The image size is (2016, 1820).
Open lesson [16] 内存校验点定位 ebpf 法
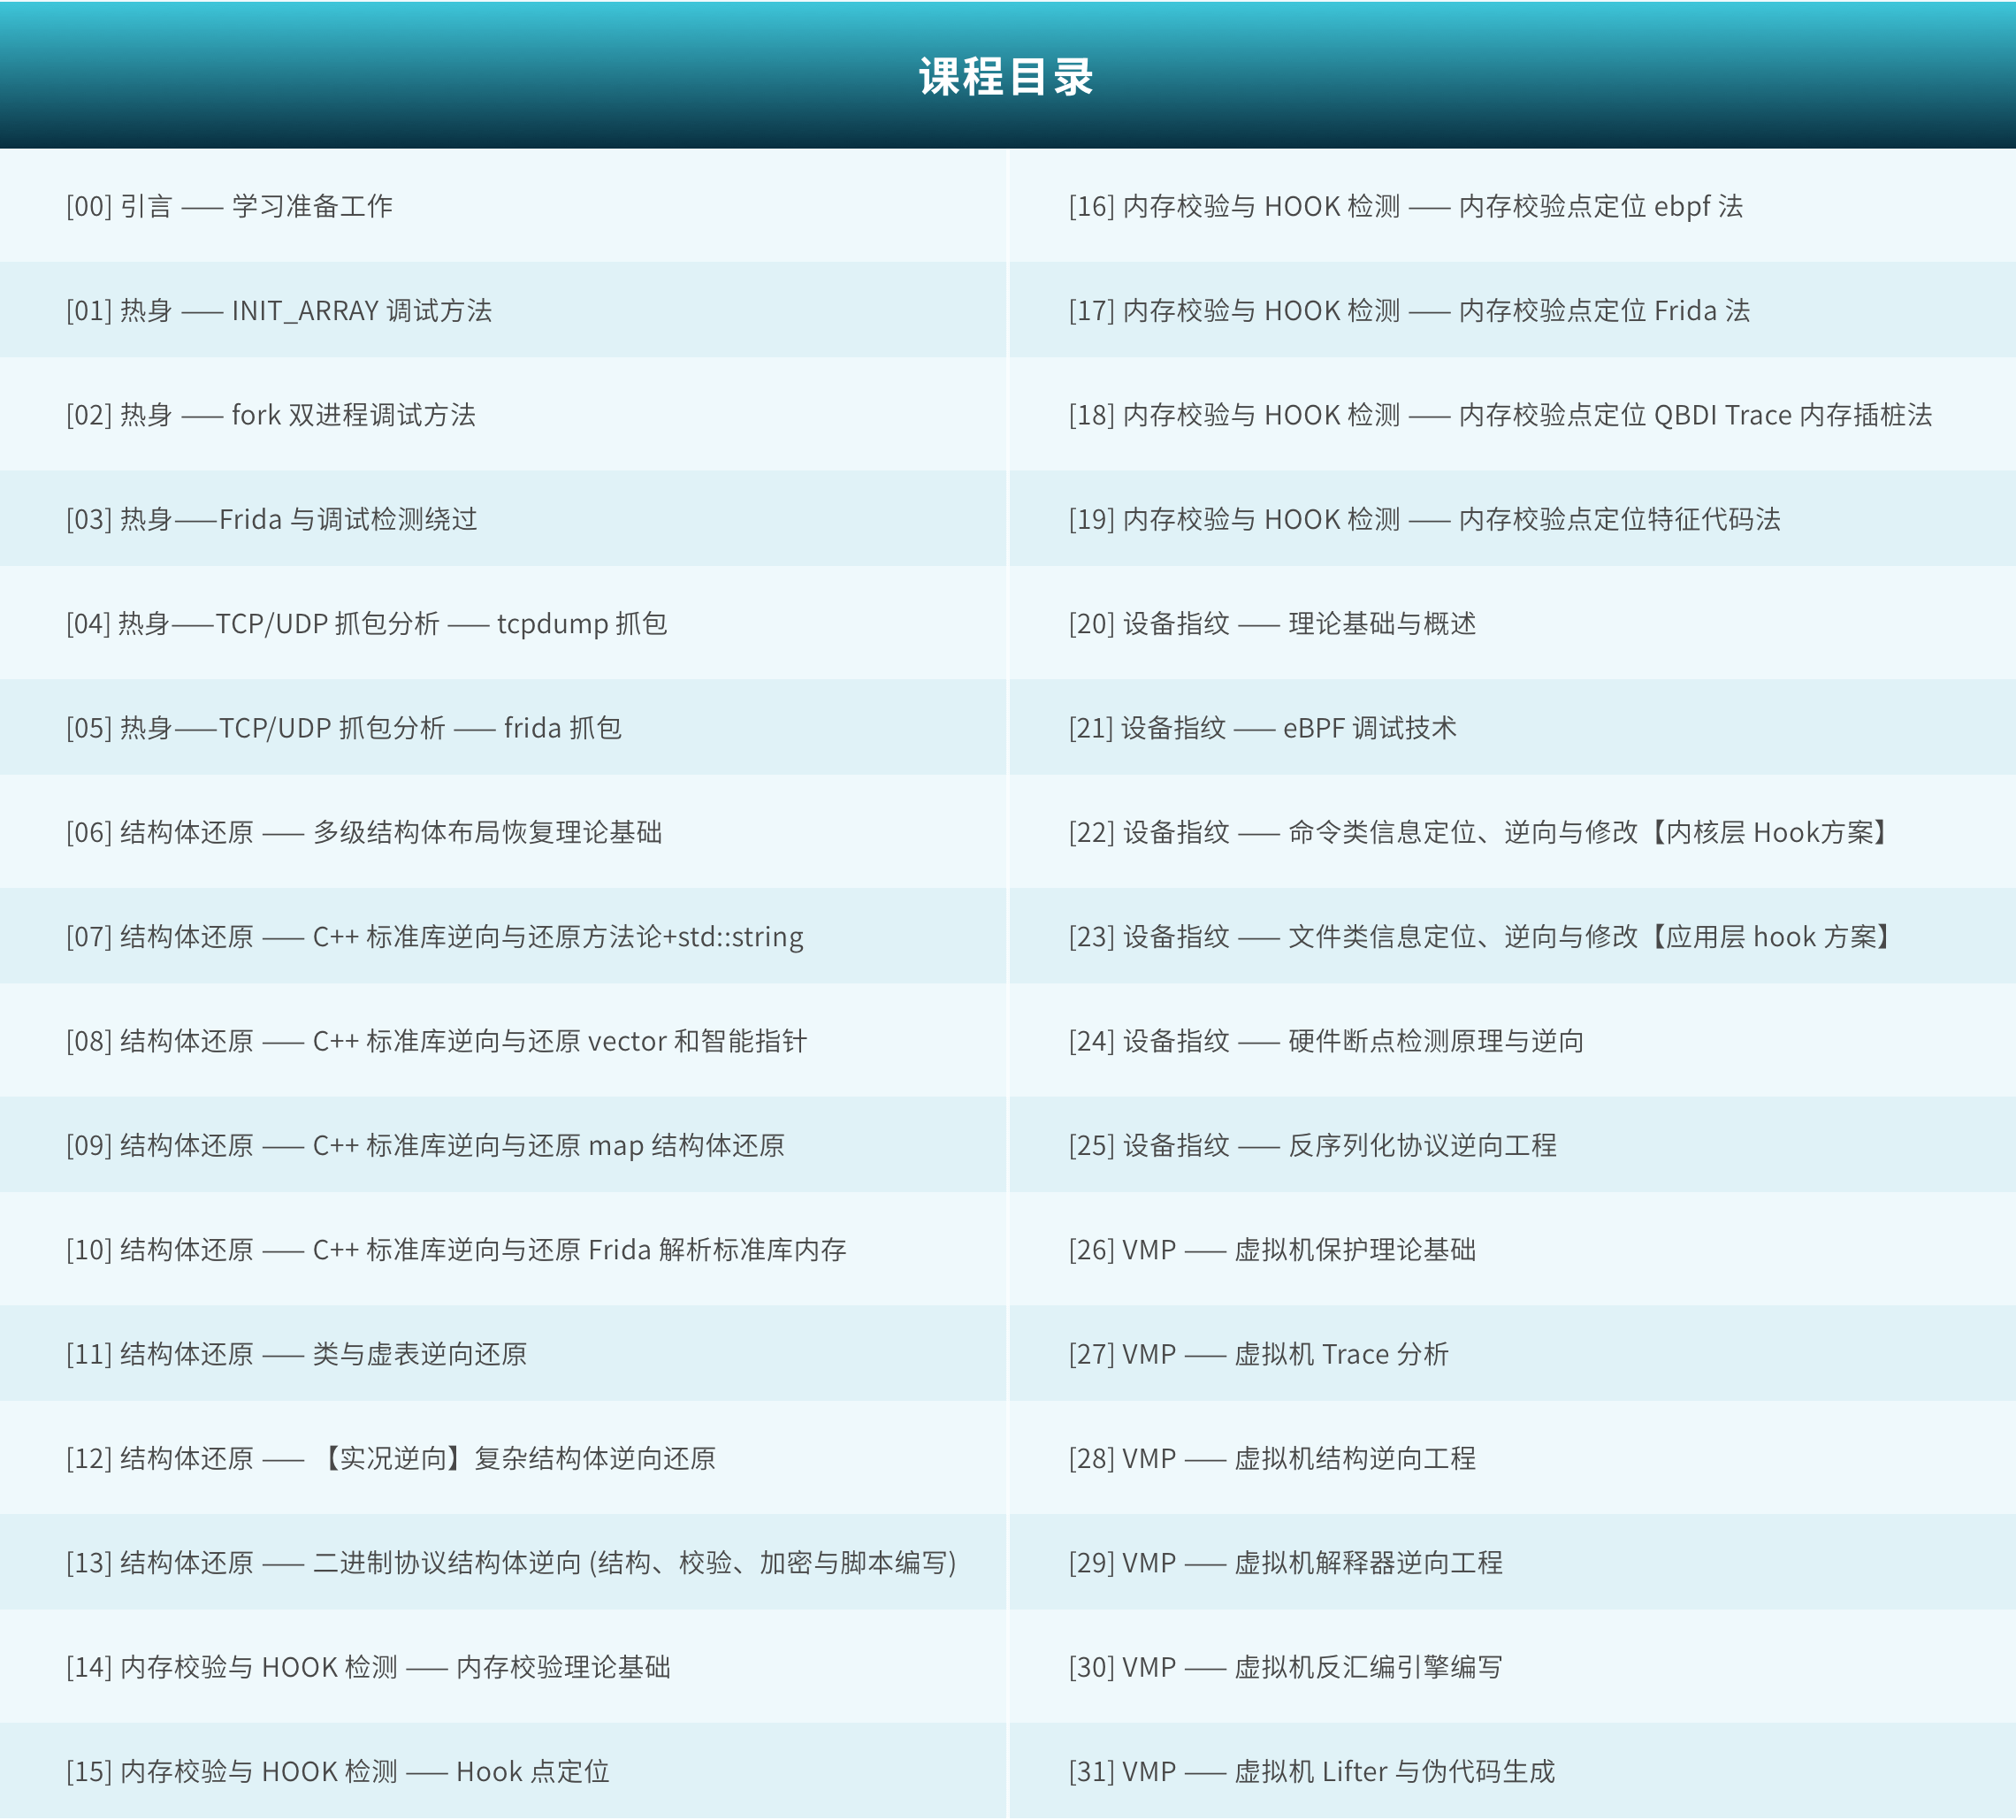coord(1405,207)
